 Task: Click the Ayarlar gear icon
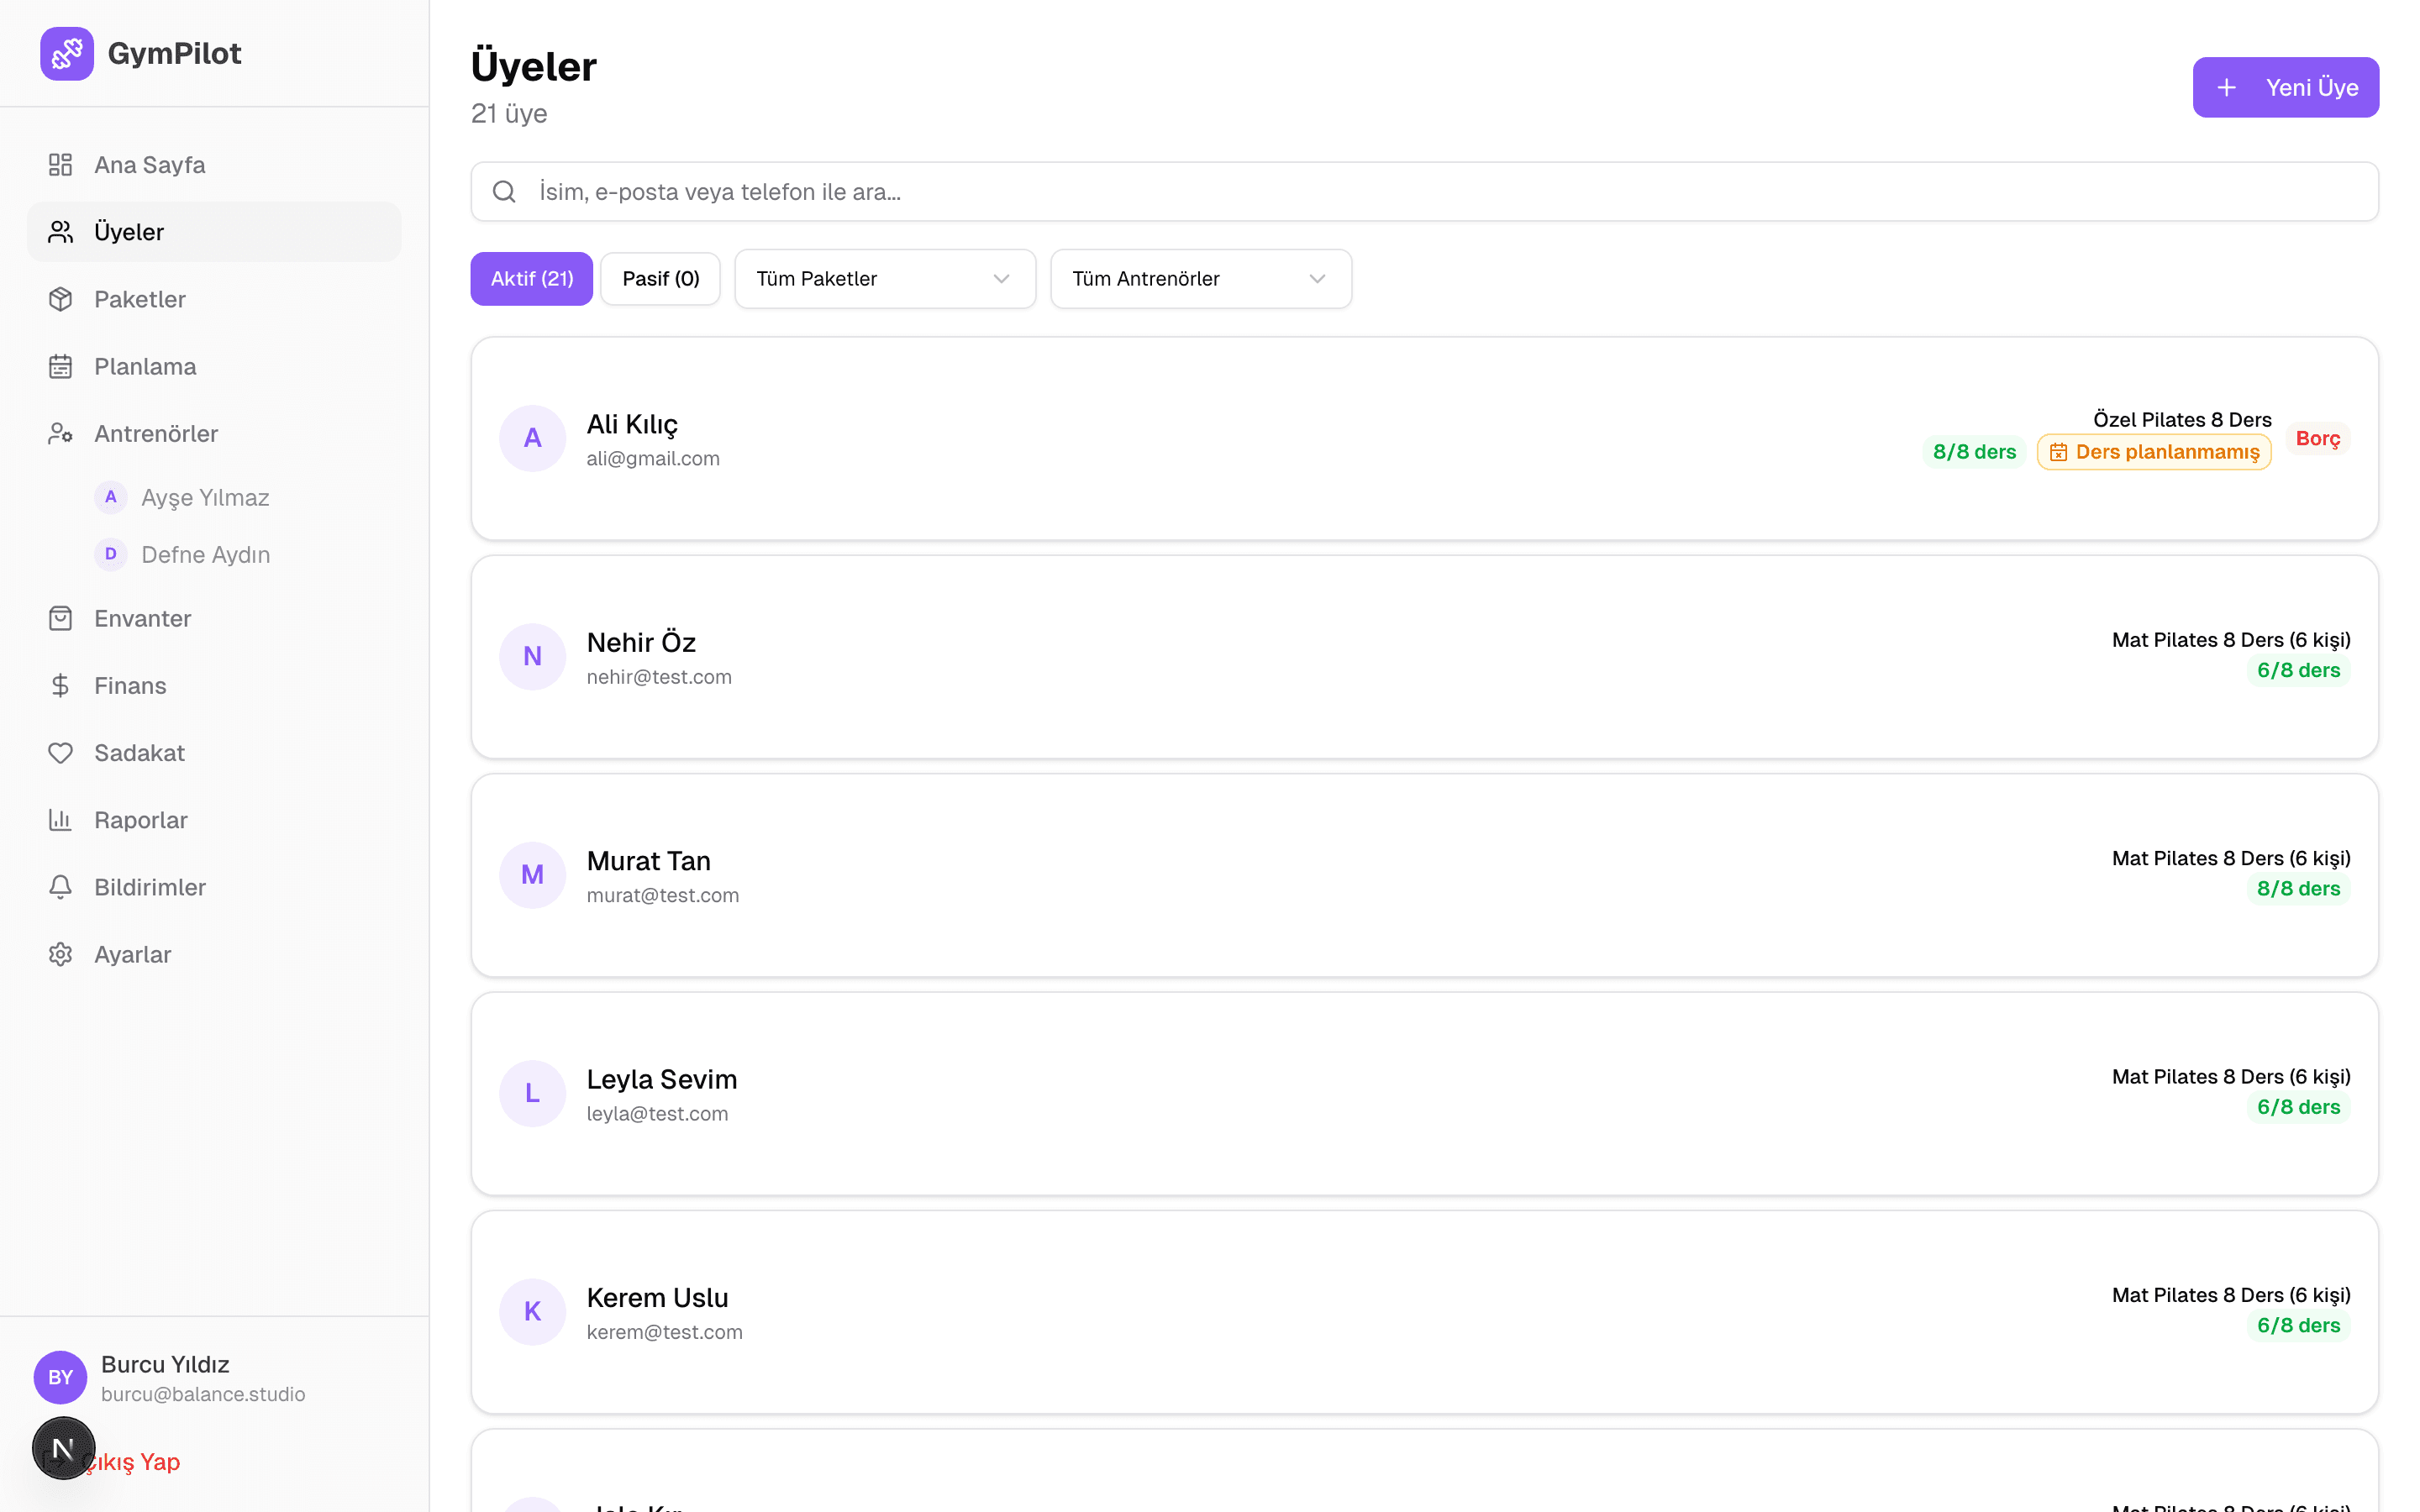point(60,954)
